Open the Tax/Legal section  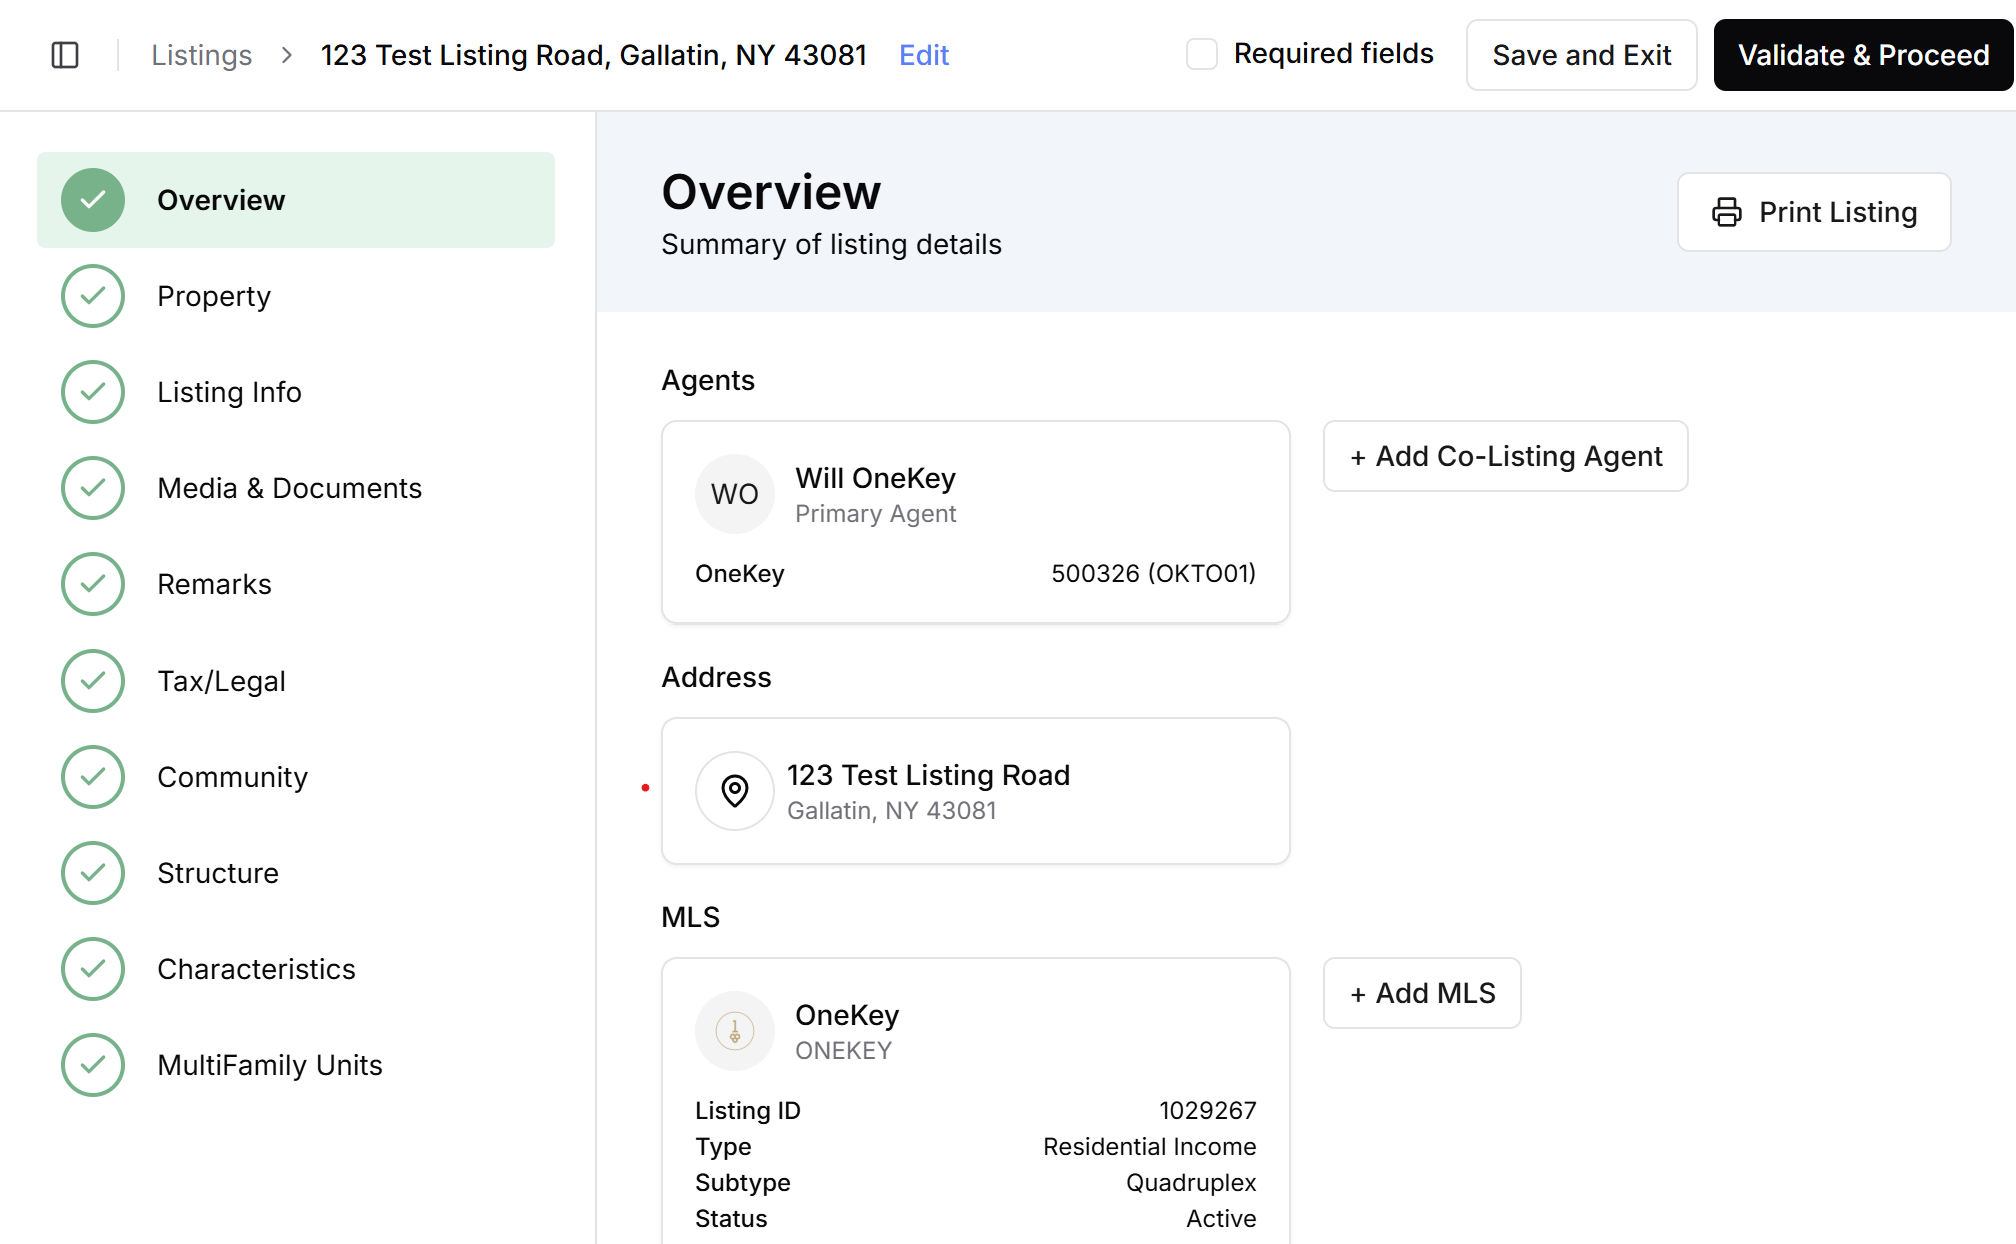296,681
